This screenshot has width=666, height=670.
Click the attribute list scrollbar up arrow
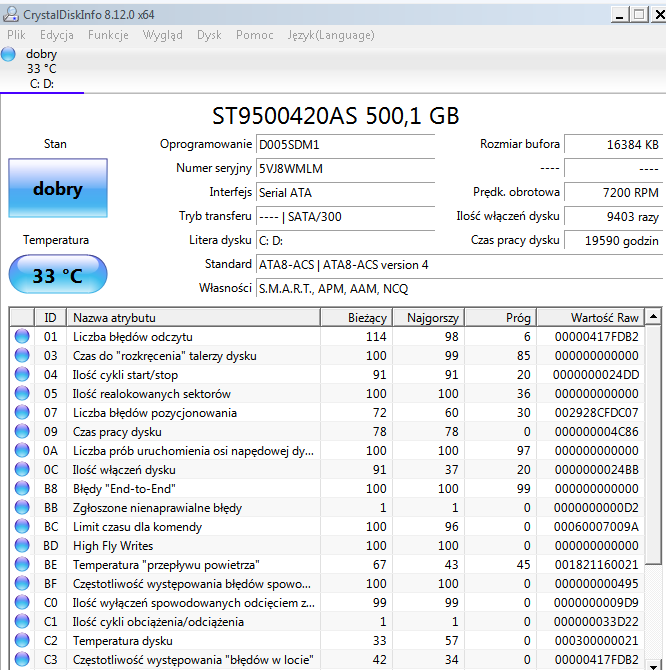tap(653, 317)
